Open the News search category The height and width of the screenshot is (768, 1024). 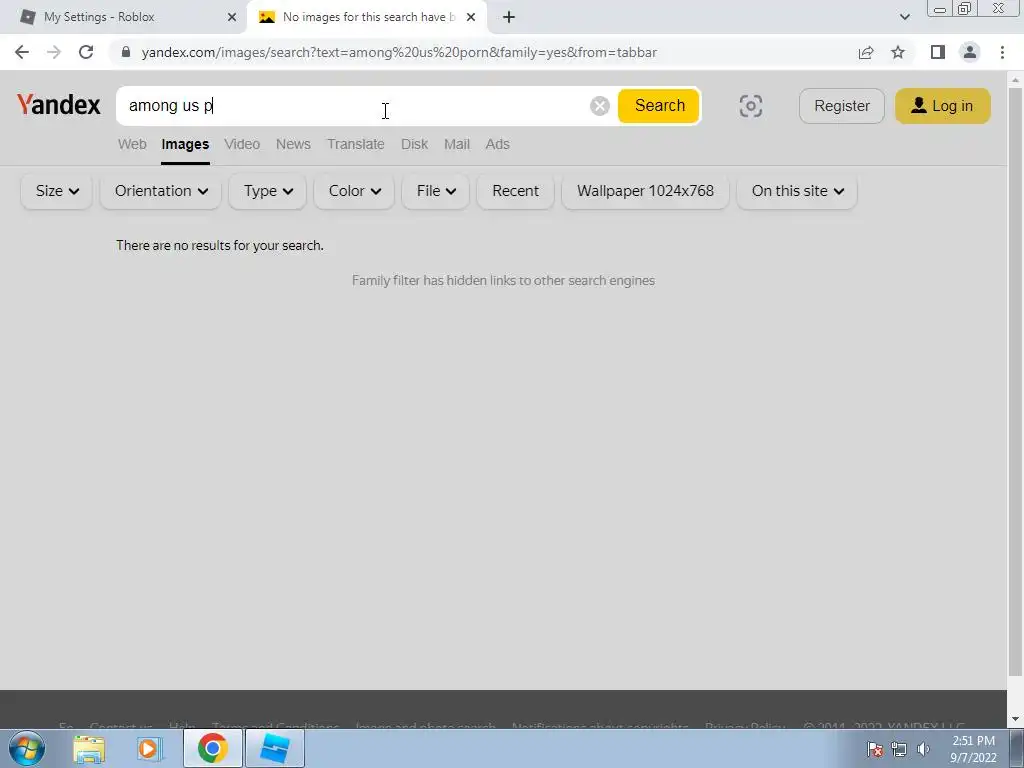pyautogui.click(x=293, y=144)
